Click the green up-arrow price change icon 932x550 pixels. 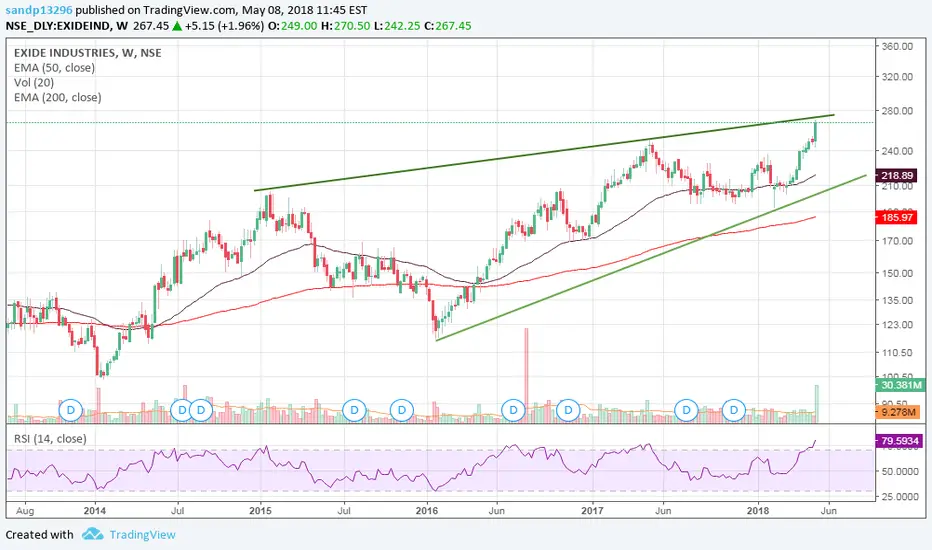177,26
